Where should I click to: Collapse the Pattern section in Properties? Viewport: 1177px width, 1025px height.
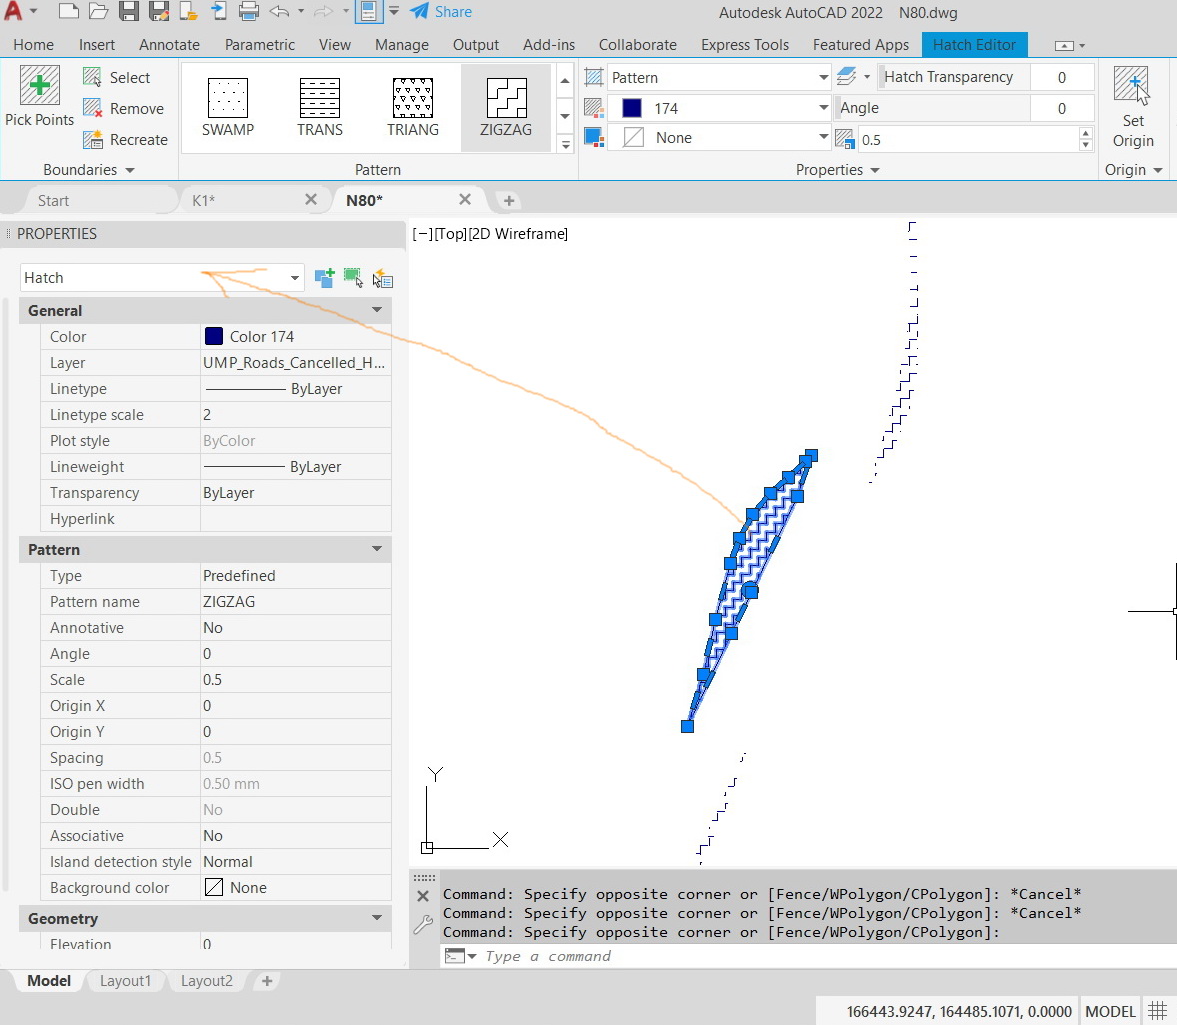point(377,549)
